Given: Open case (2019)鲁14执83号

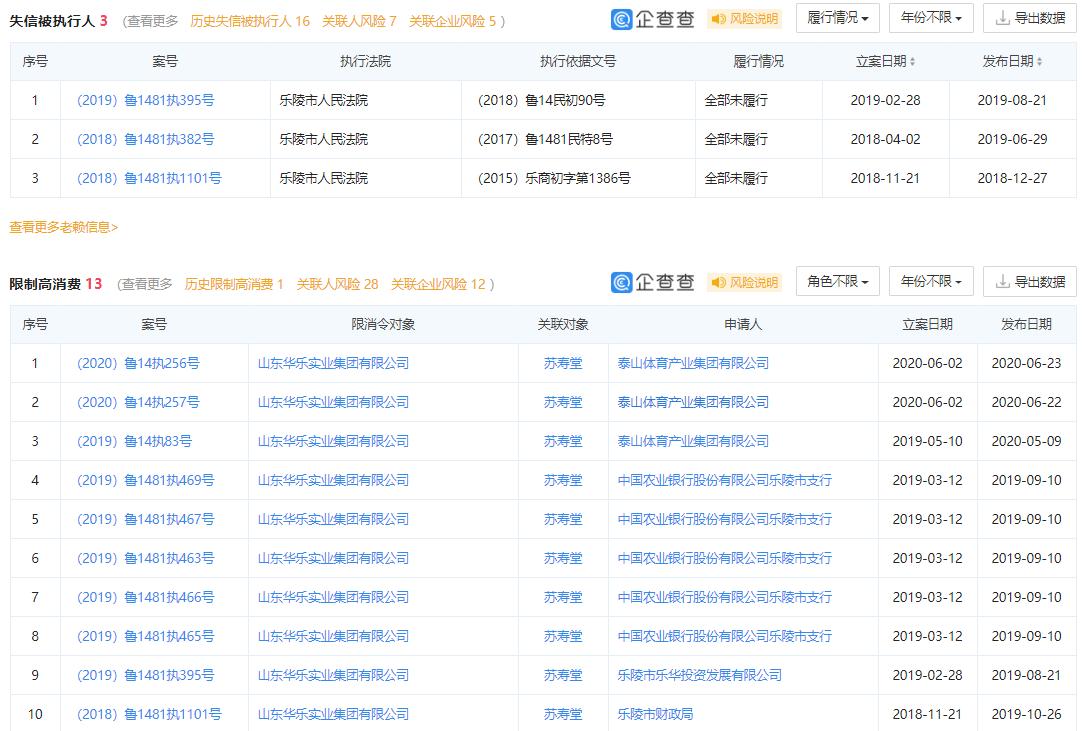Looking at the screenshot, I should (x=135, y=441).
